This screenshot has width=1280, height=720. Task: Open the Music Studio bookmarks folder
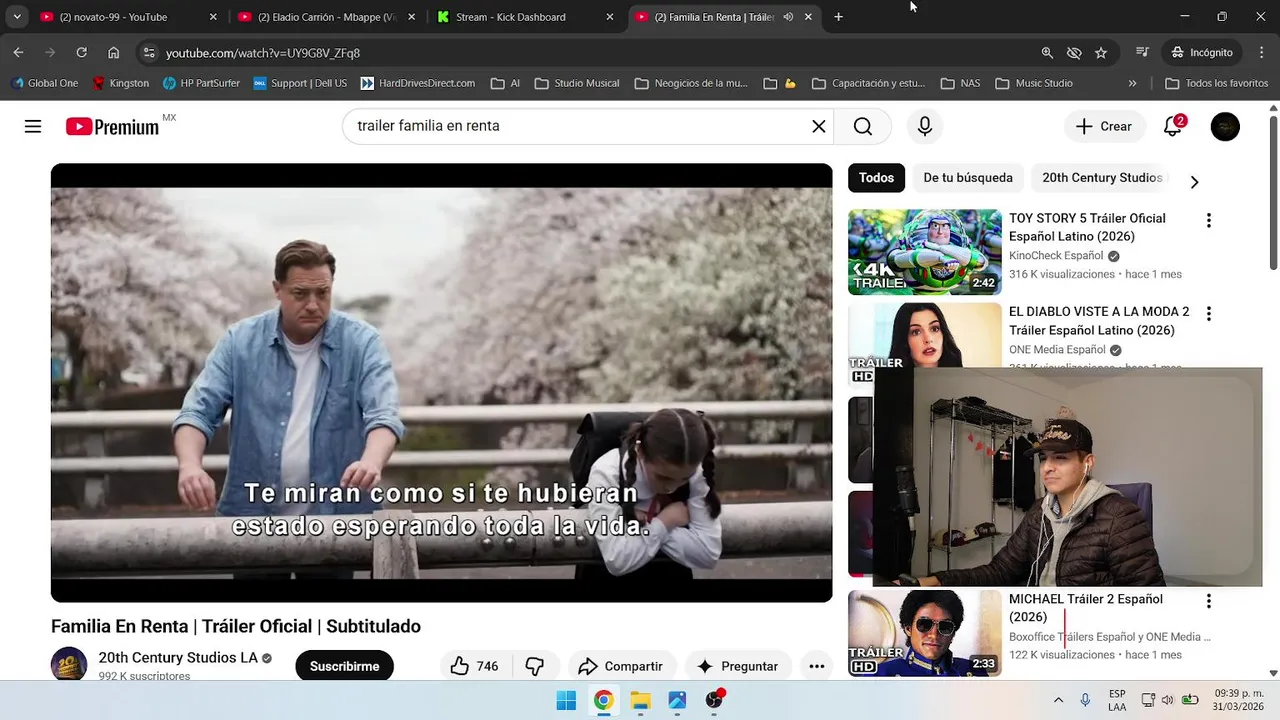(x=1034, y=83)
